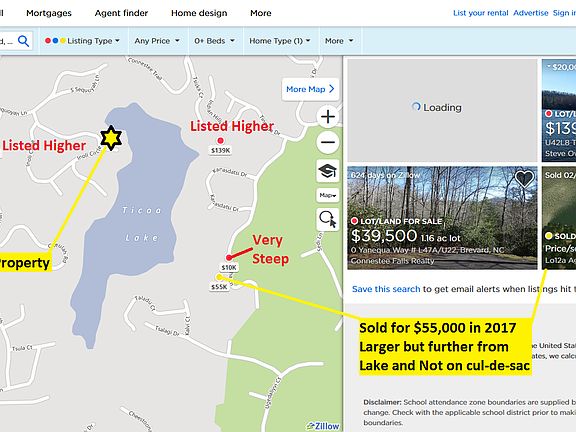Image resolution: width=576 pixels, height=432 pixels.
Task: Click the More Map button
Action: click(x=310, y=89)
